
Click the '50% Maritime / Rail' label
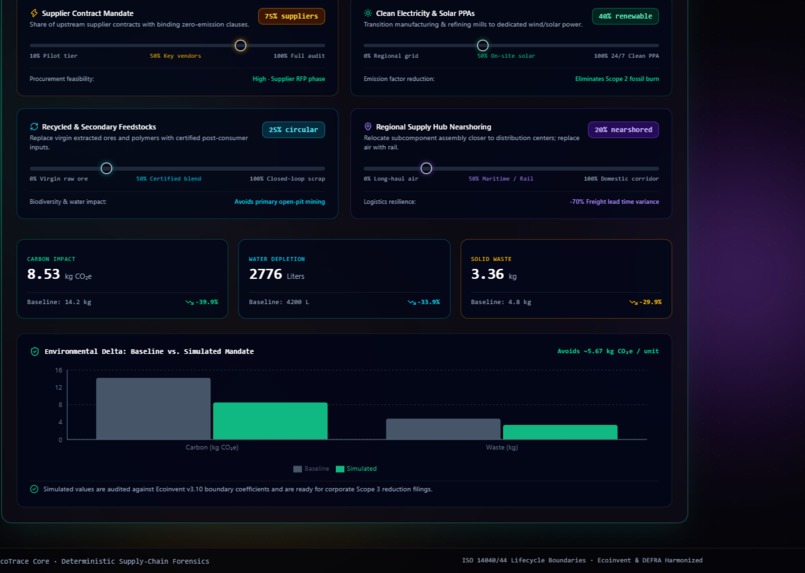click(x=501, y=179)
